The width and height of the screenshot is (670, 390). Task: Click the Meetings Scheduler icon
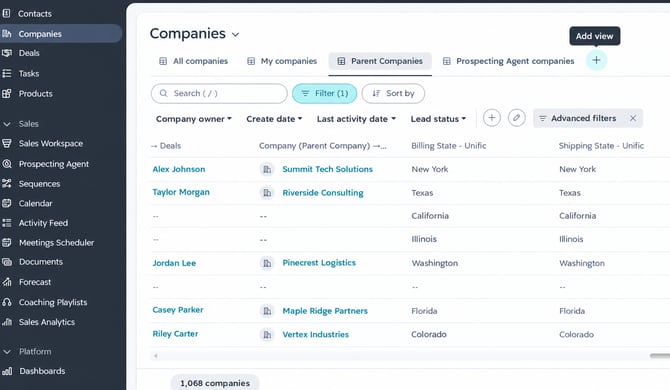(x=6, y=243)
